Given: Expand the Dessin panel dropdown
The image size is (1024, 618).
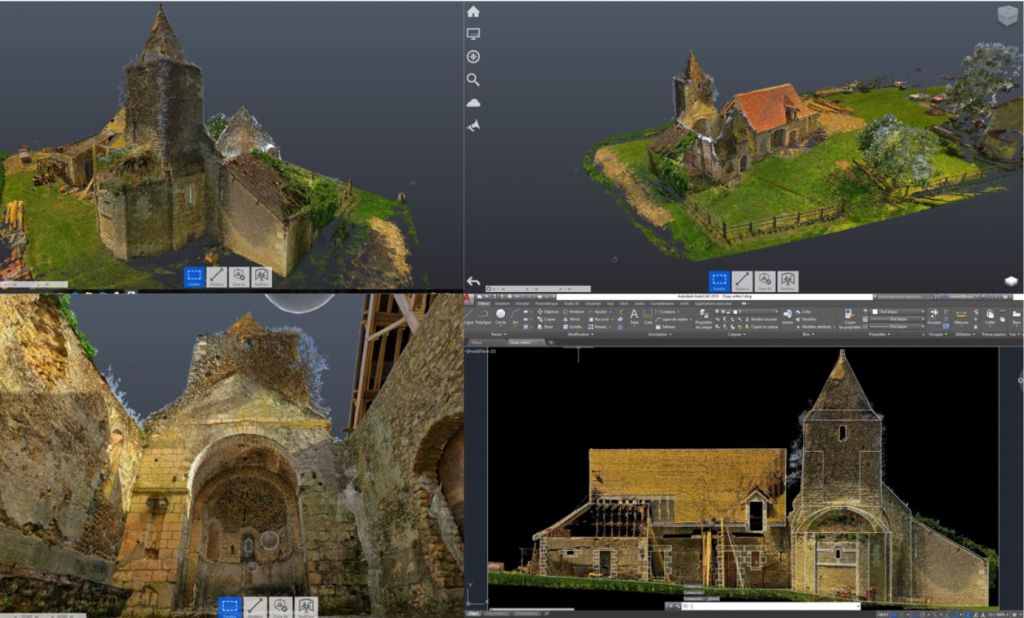Looking at the screenshot, I should tap(498, 334).
